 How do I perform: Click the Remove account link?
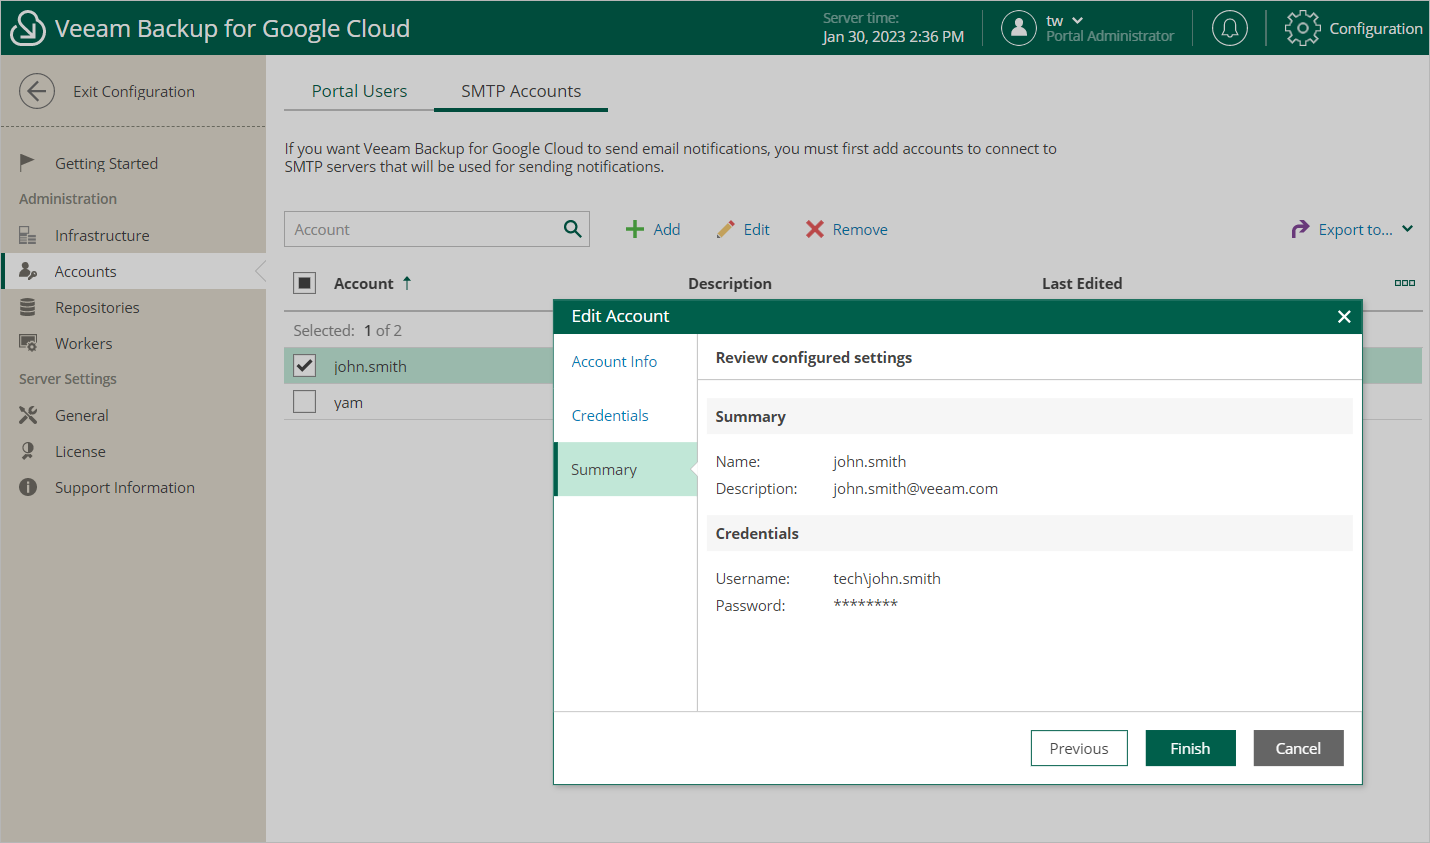pos(860,229)
